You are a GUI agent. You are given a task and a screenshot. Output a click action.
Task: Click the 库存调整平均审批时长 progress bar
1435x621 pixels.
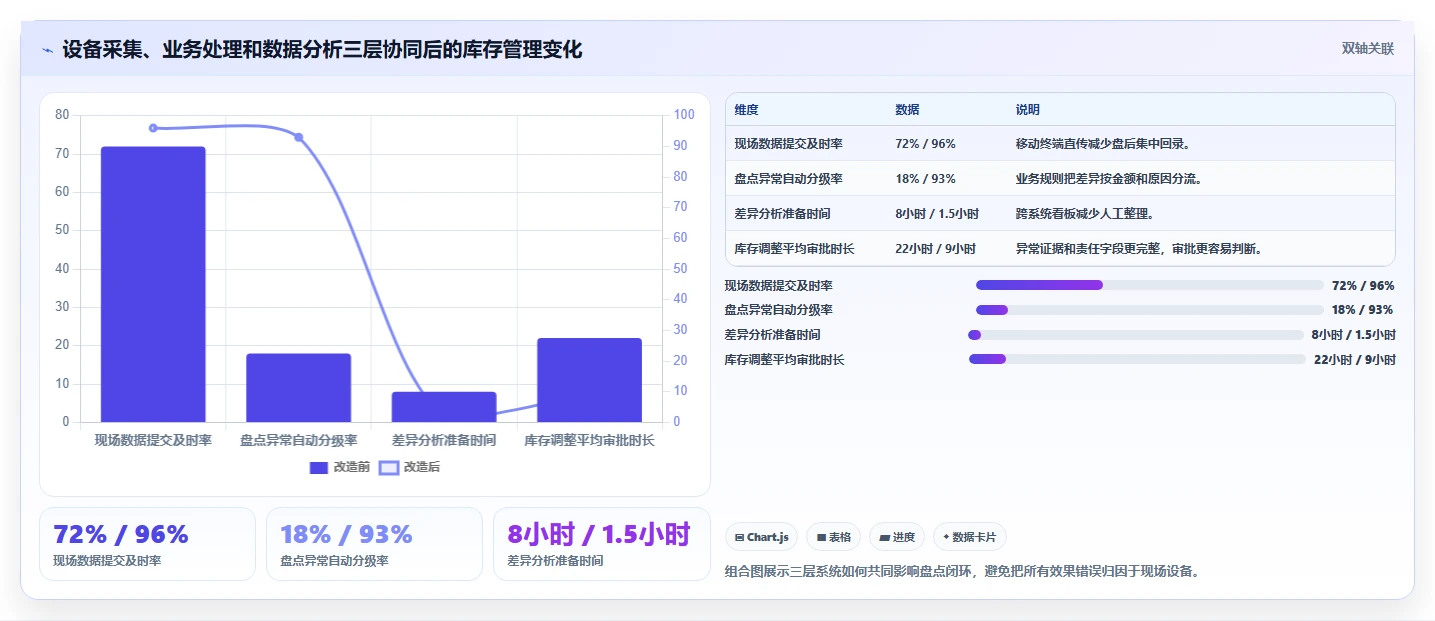coord(1137,359)
